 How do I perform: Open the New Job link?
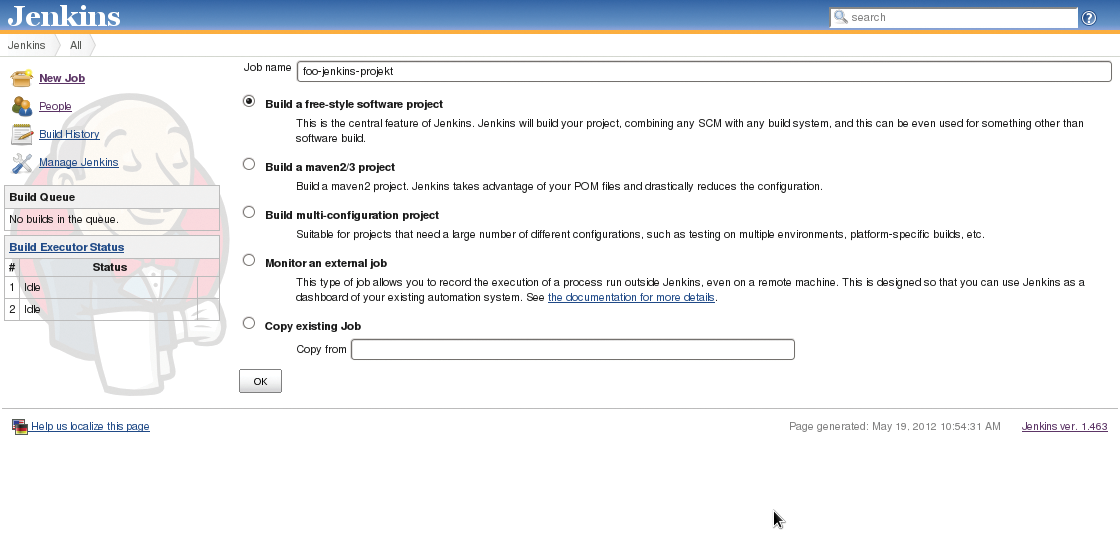click(x=62, y=79)
